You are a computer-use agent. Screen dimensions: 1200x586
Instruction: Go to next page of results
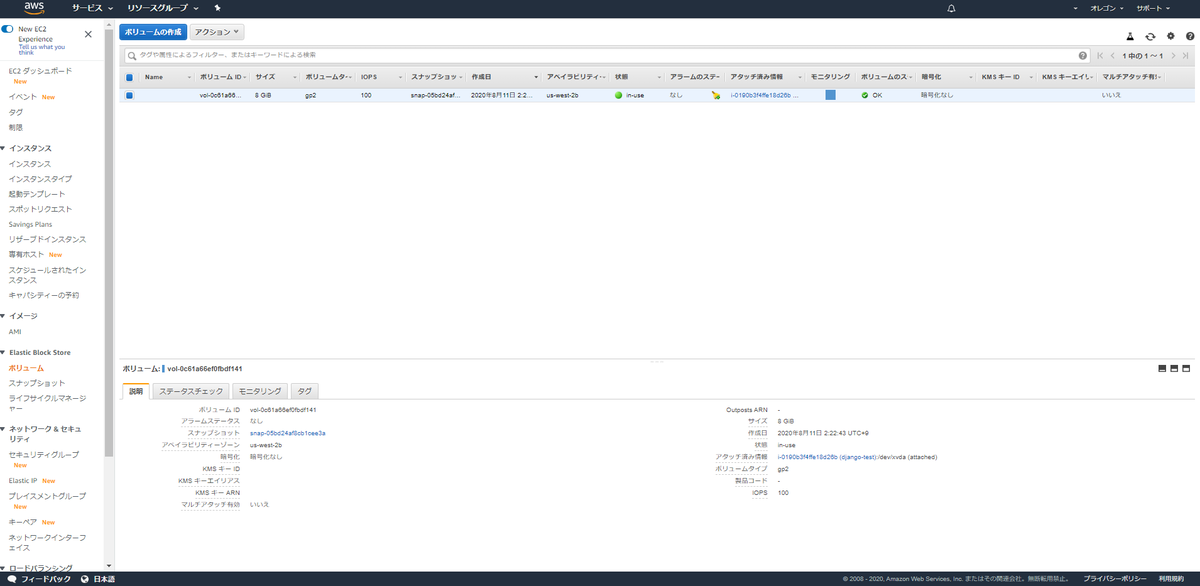point(1173,55)
